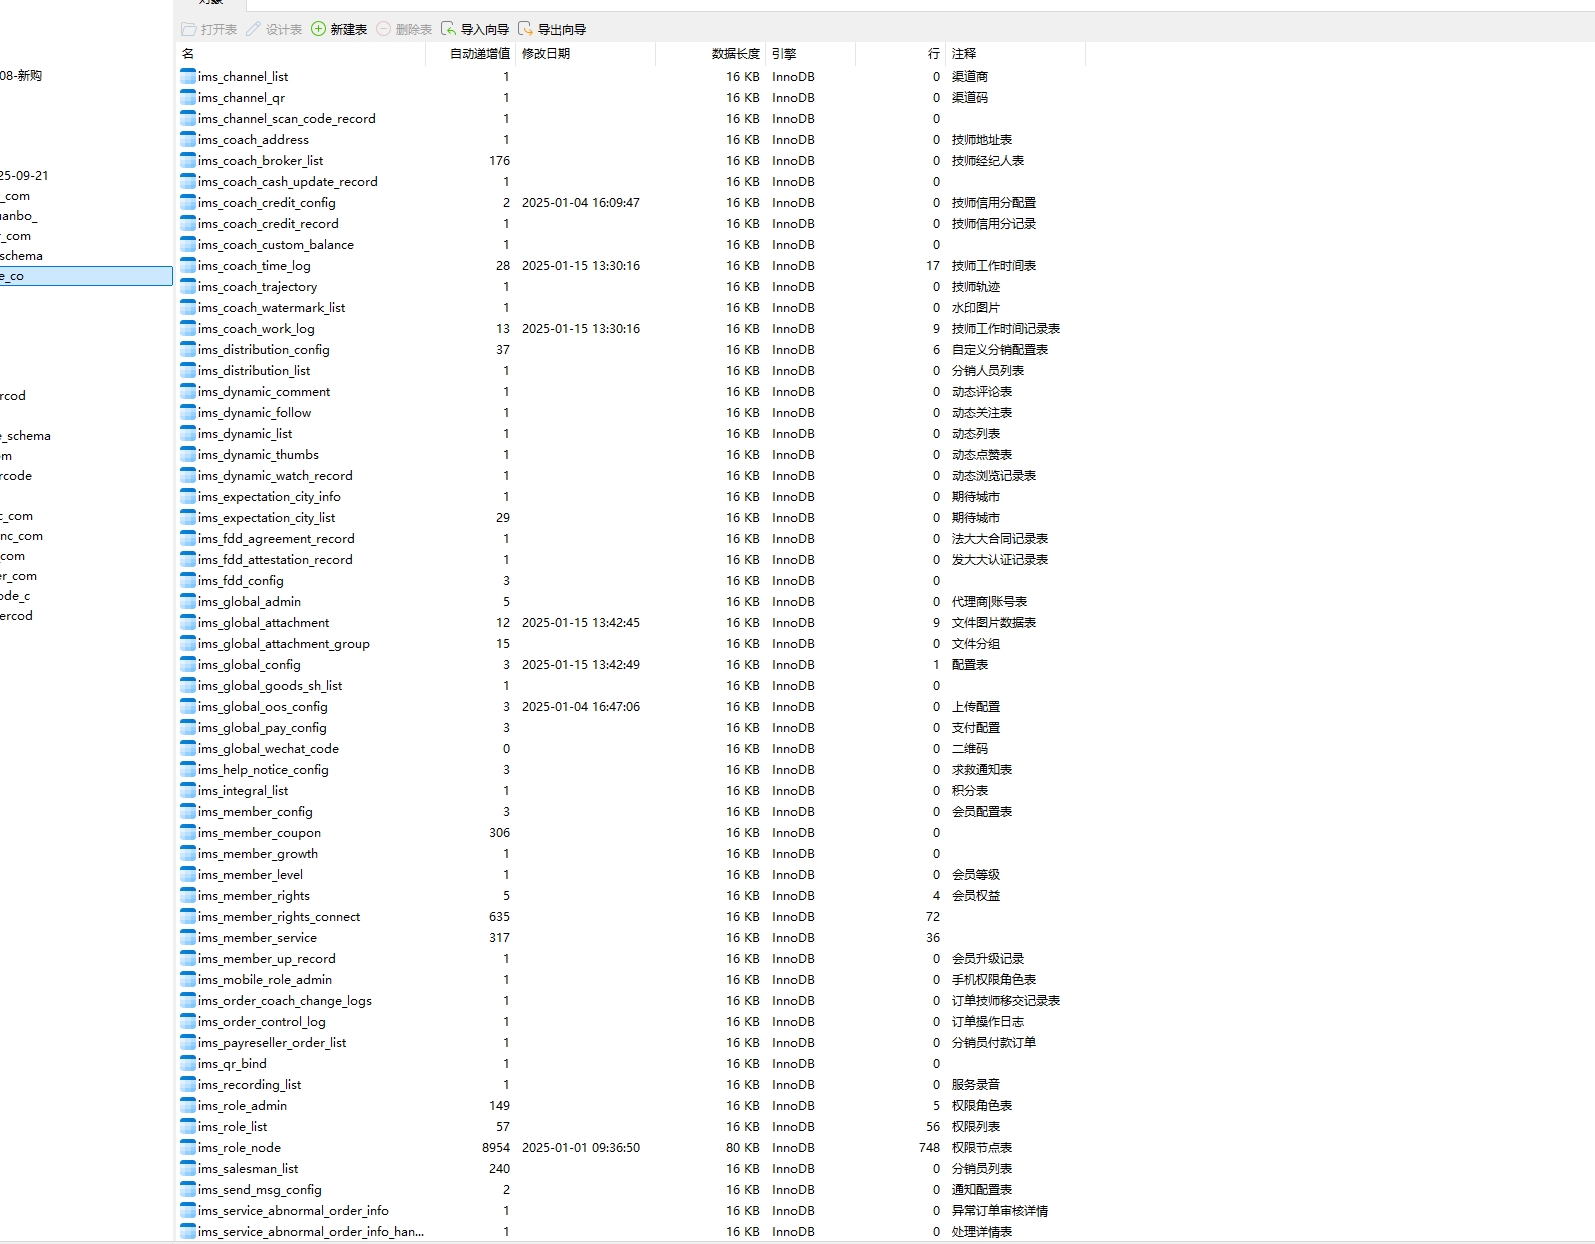Click table icon of ims_channel_list
The width and height of the screenshot is (1595, 1244).
(x=188, y=76)
